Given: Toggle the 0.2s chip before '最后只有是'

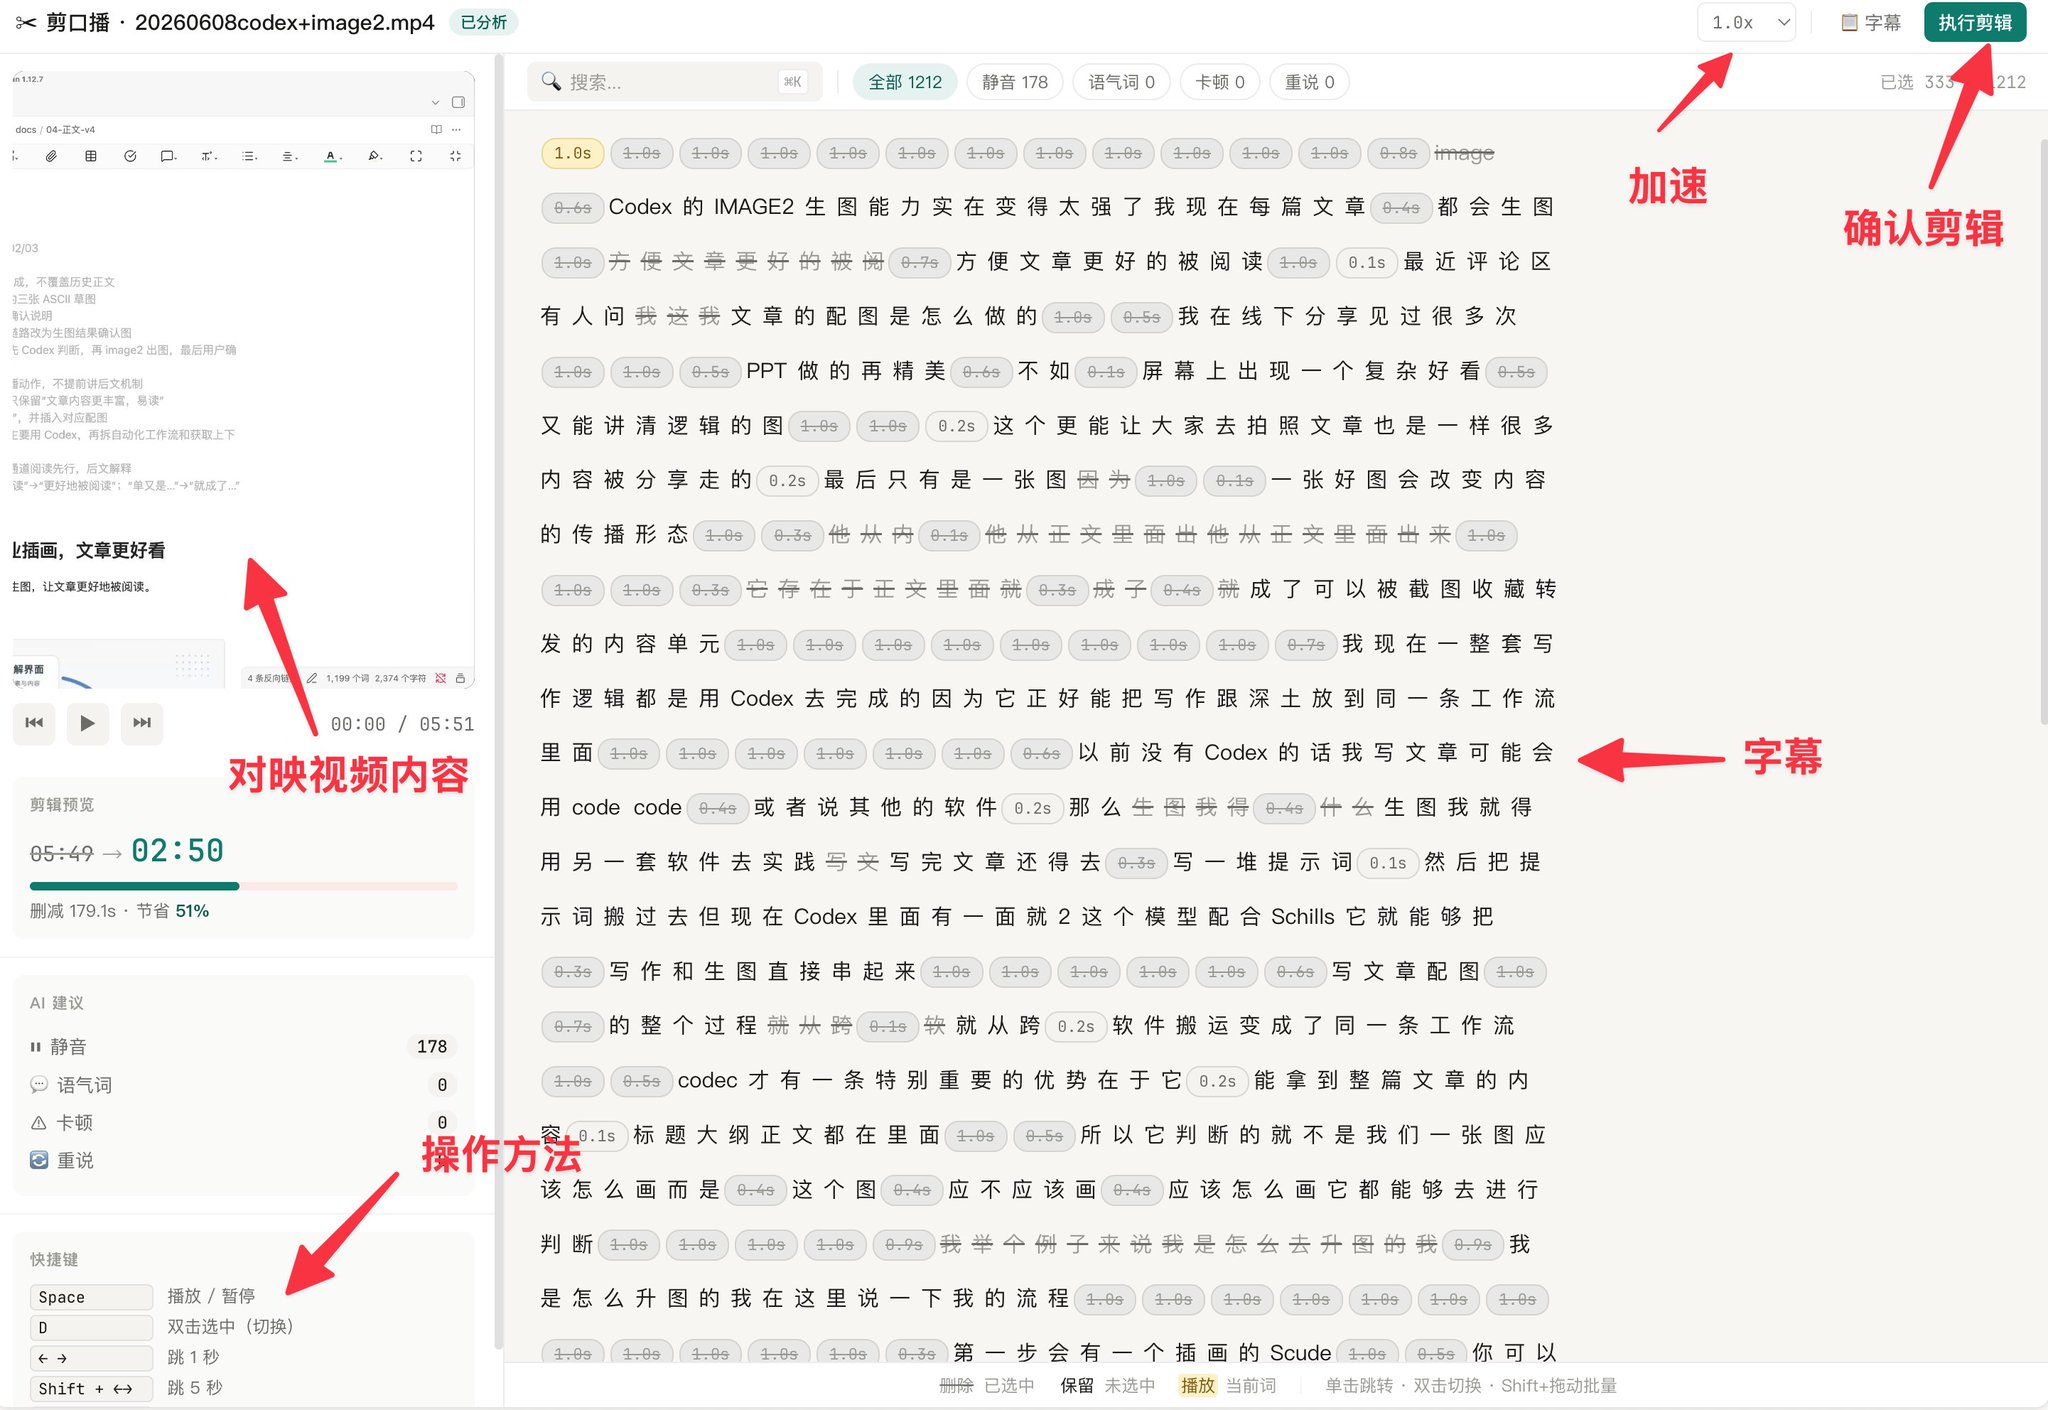Looking at the screenshot, I should click(x=788, y=480).
